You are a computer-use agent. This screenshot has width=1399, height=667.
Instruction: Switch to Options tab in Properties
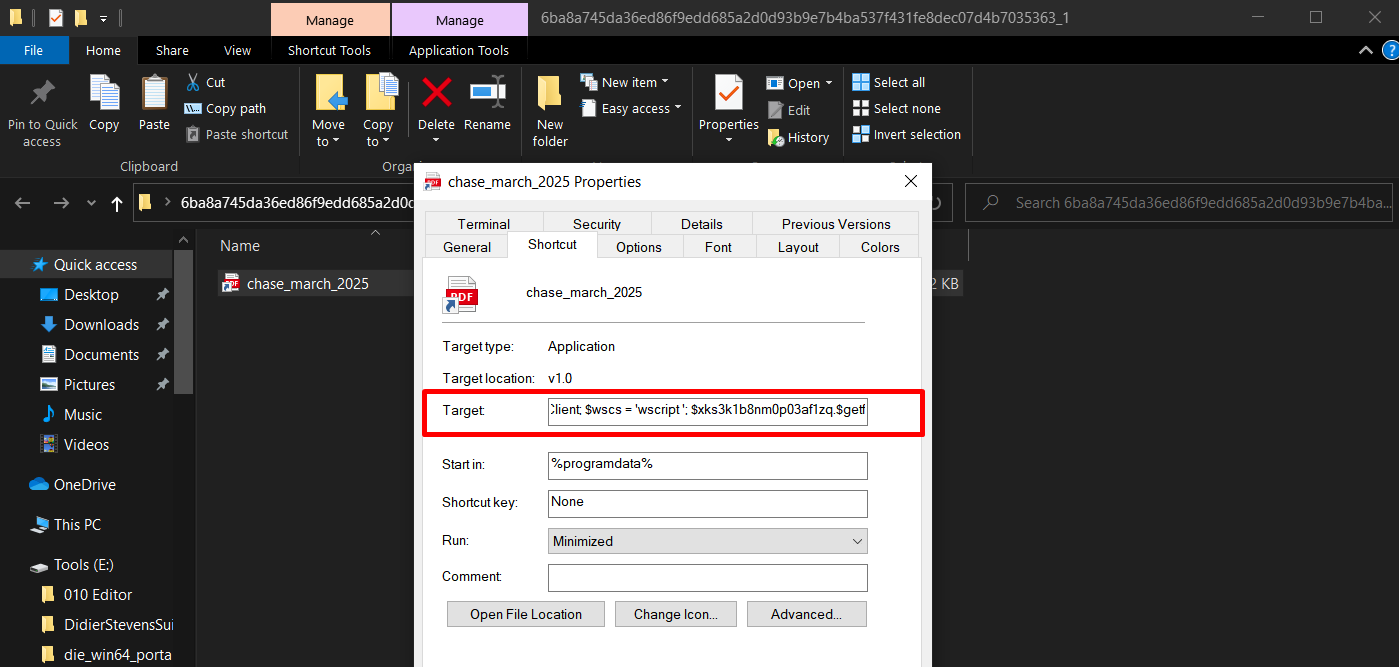(639, 247)
